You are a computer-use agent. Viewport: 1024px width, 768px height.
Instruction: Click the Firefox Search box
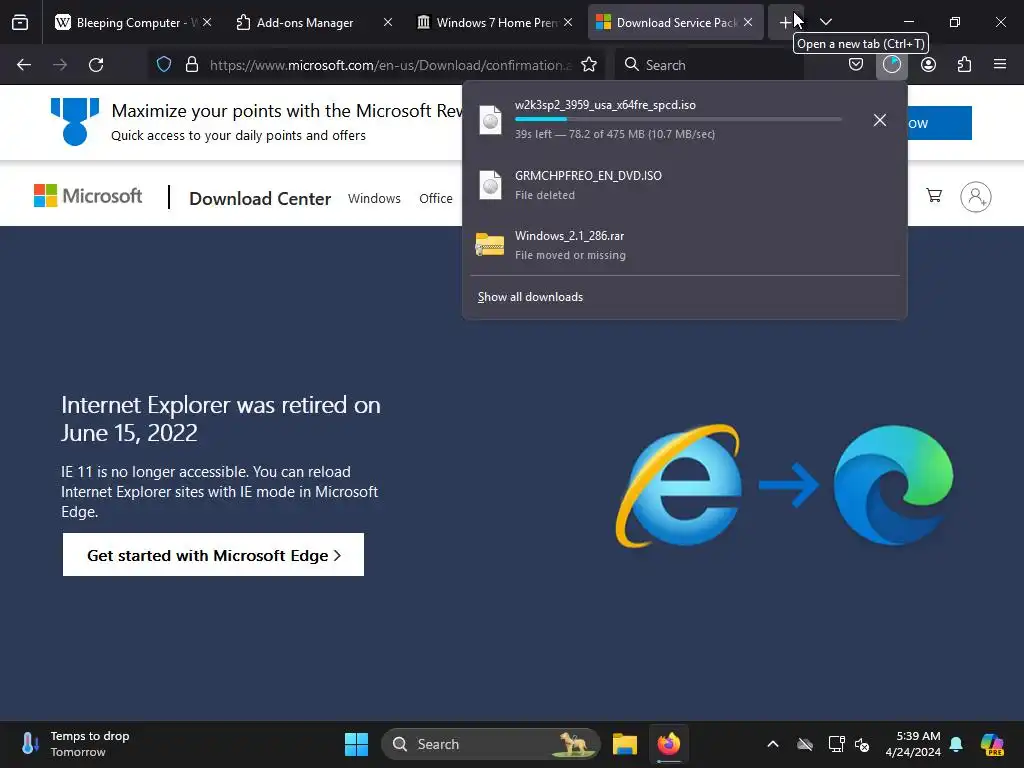click(x=710, y=65)
